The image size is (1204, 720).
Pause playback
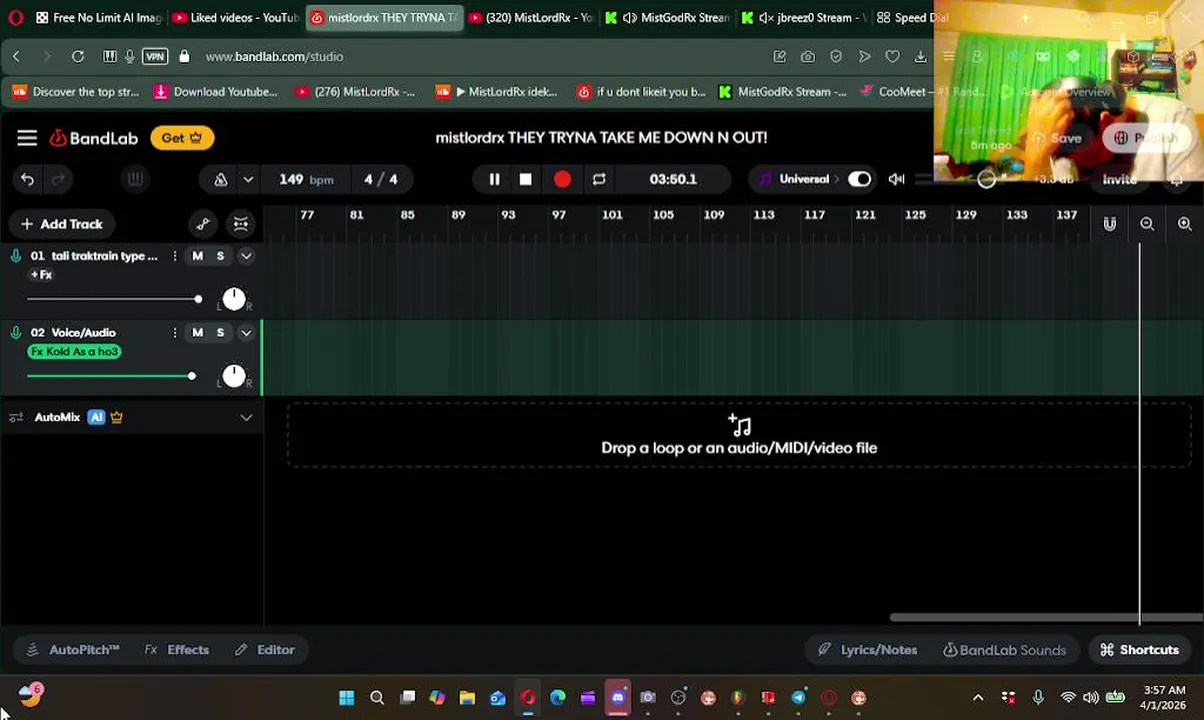point(494,179)
